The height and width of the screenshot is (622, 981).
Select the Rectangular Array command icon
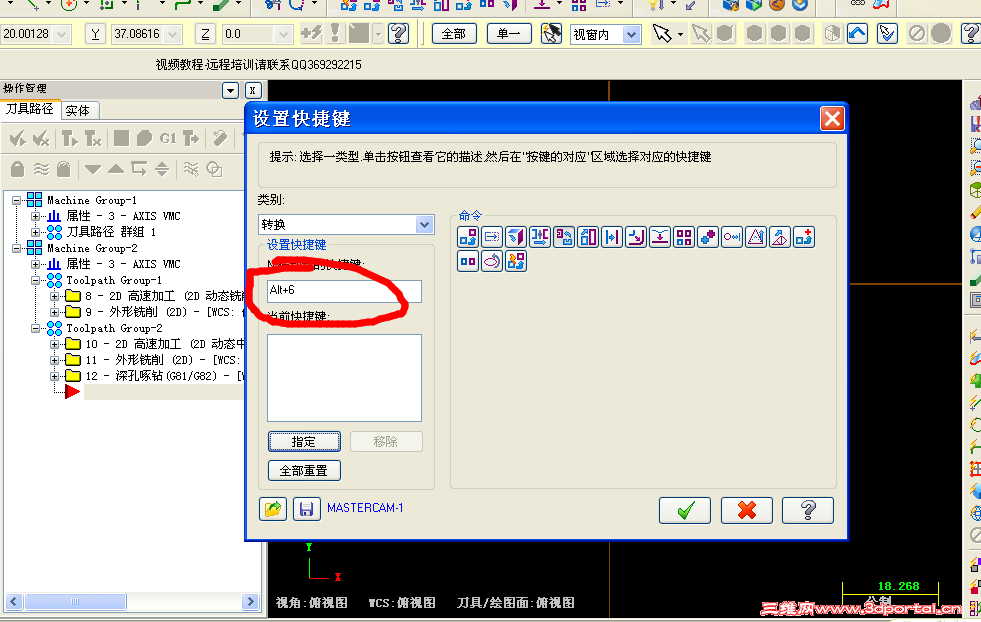pyautogui.click(x=684, y=237)
